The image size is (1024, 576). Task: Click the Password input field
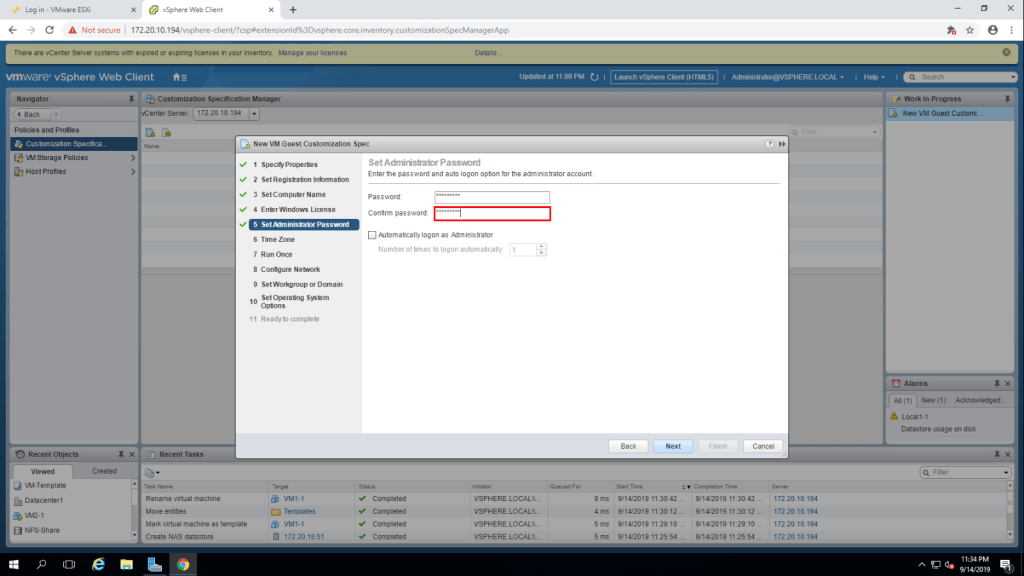[x=492, y=197]
